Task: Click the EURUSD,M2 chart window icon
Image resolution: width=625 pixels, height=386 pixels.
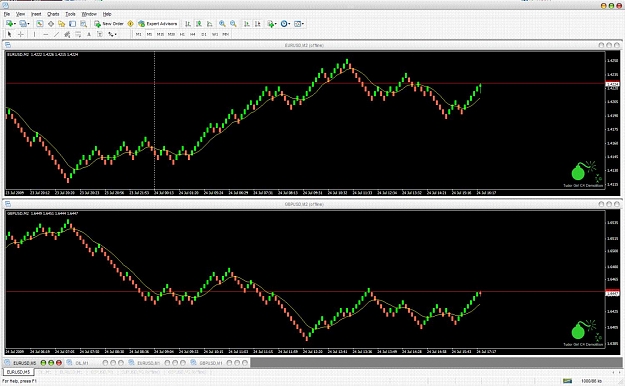Action: click(8, 45)
